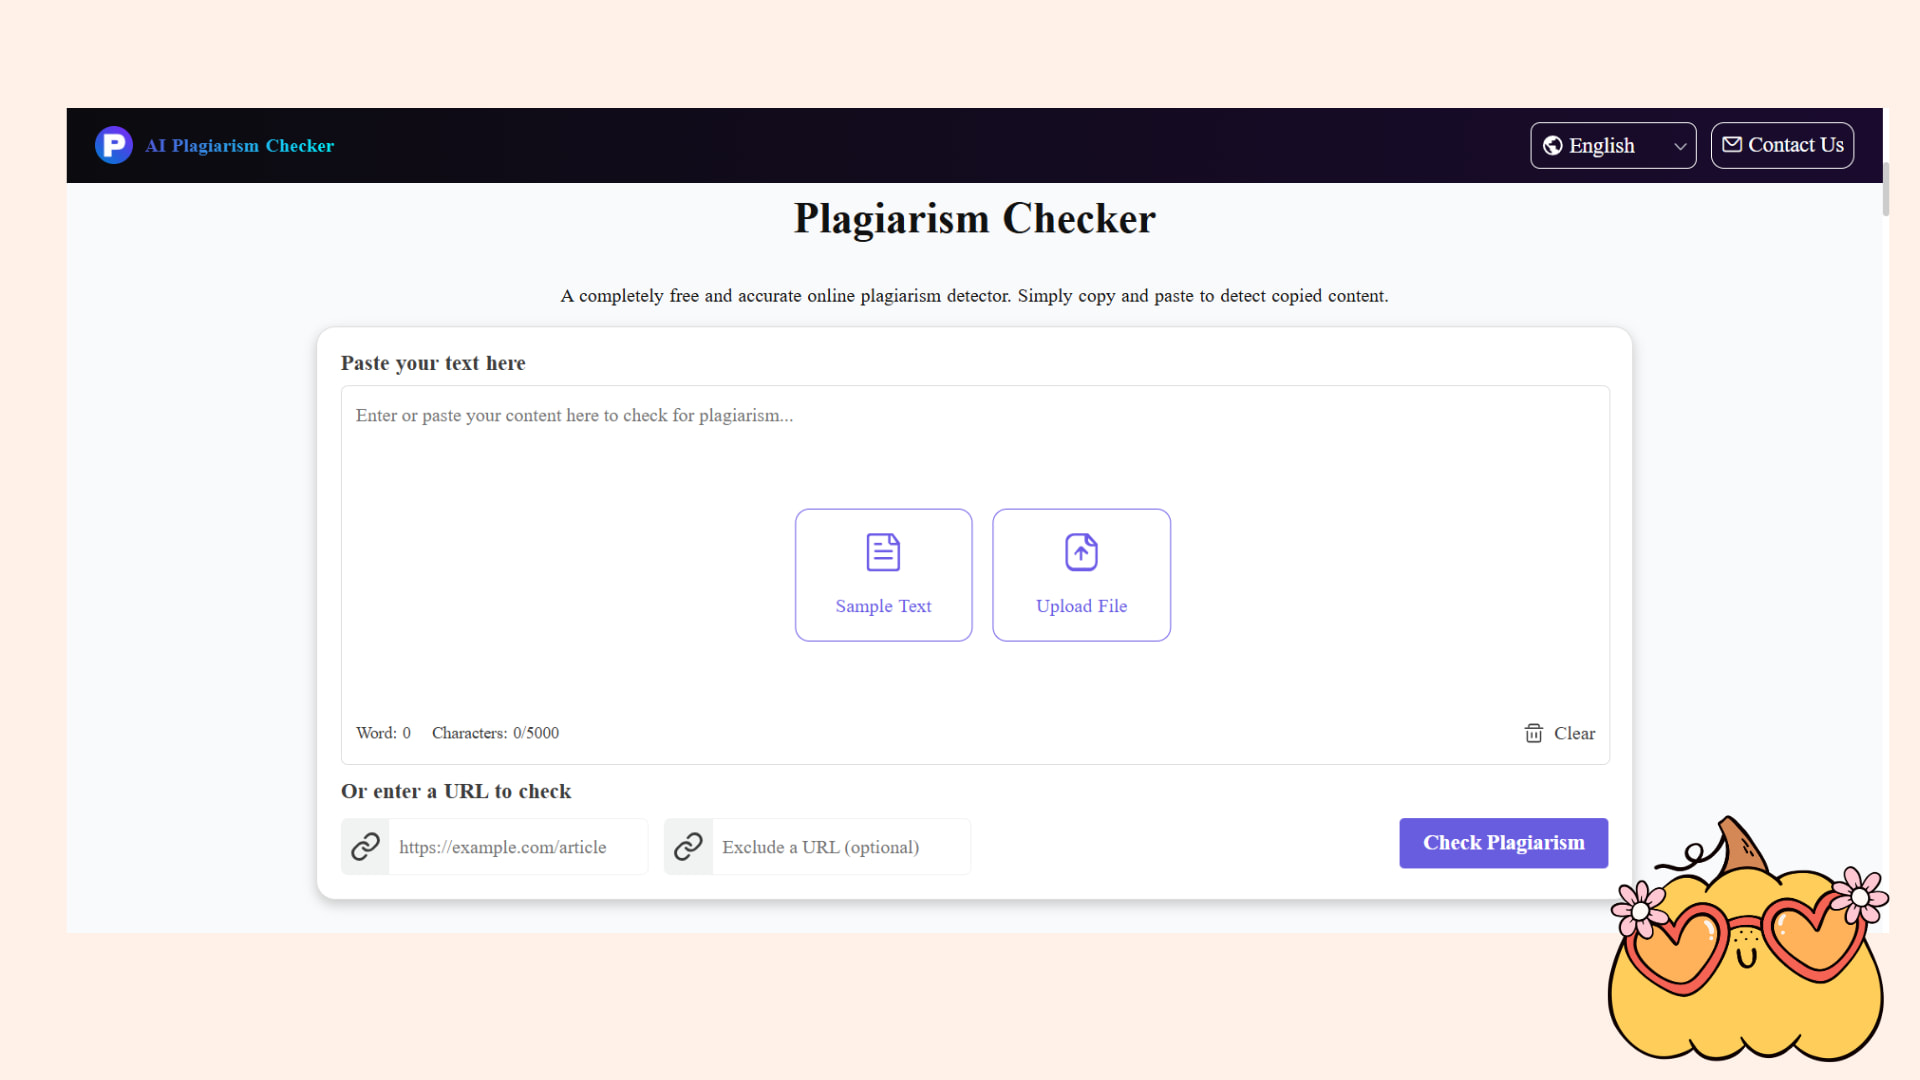
Task: Click the purple P logo in the header
Action: [113, 144]
